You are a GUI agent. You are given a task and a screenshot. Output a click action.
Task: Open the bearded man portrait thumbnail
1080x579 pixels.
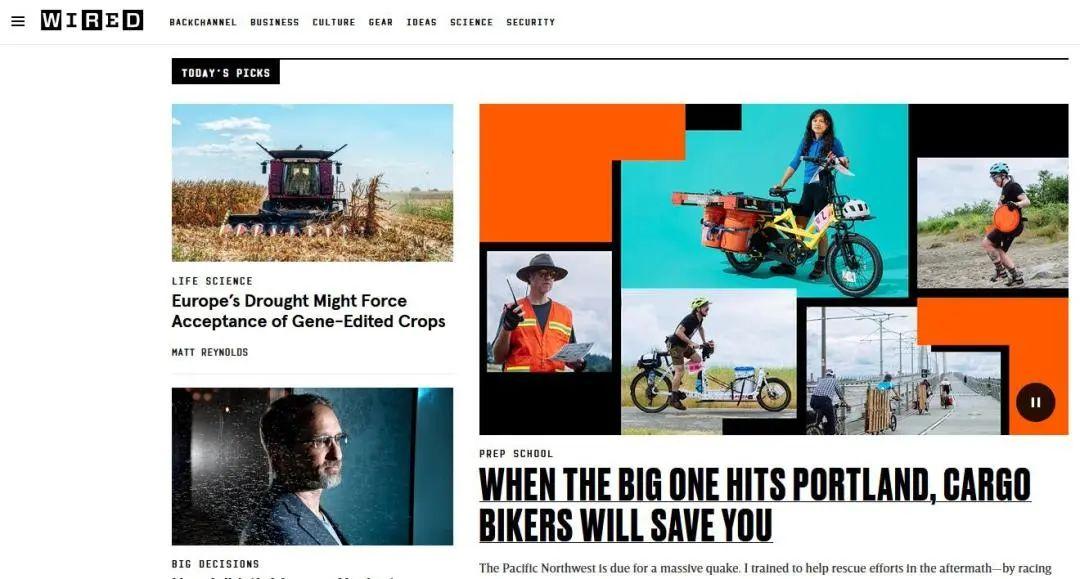tap(313, 466)
